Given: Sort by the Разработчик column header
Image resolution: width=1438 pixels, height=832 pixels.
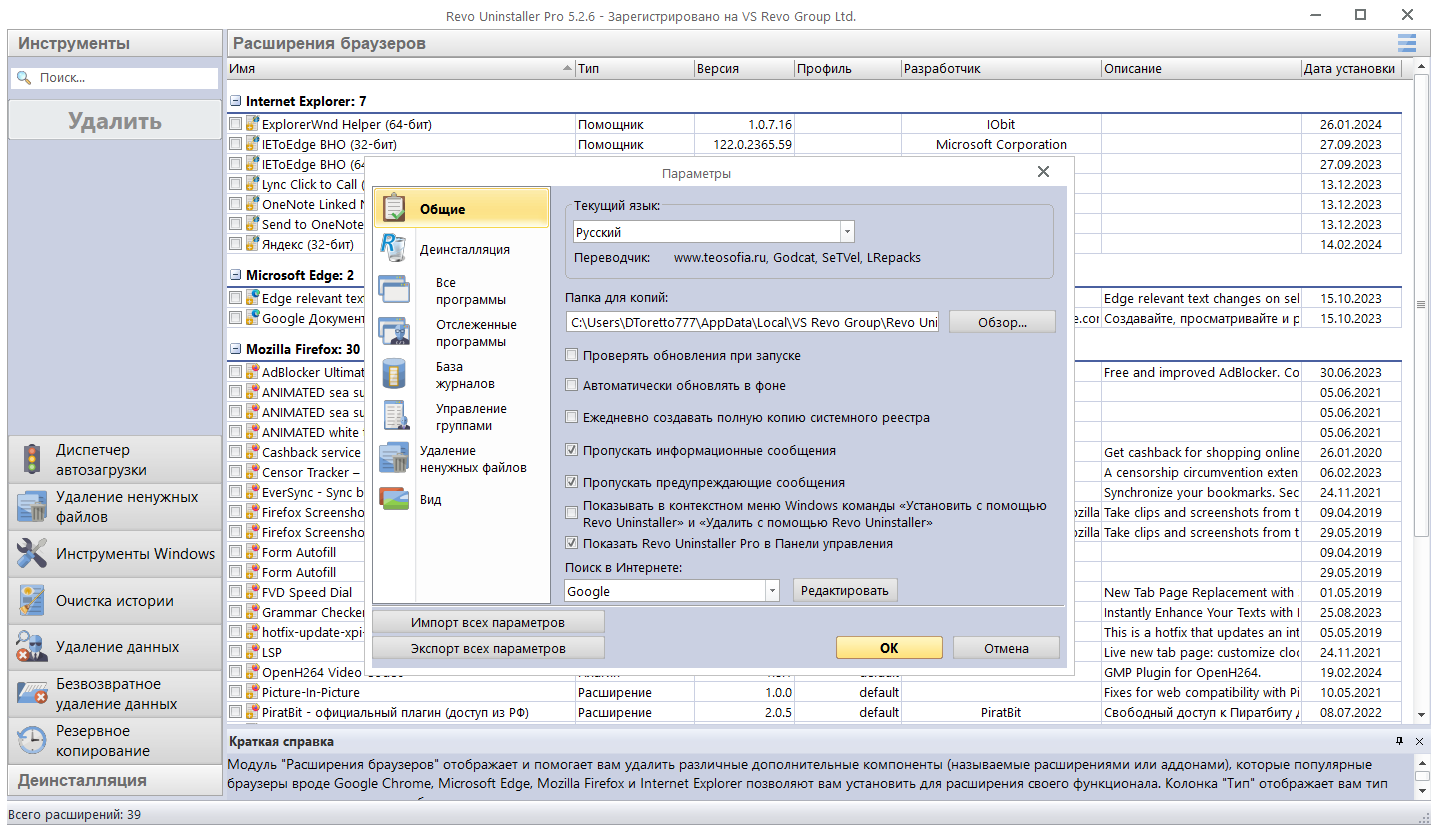Looking at the screenshot, I should point(1001,68).
